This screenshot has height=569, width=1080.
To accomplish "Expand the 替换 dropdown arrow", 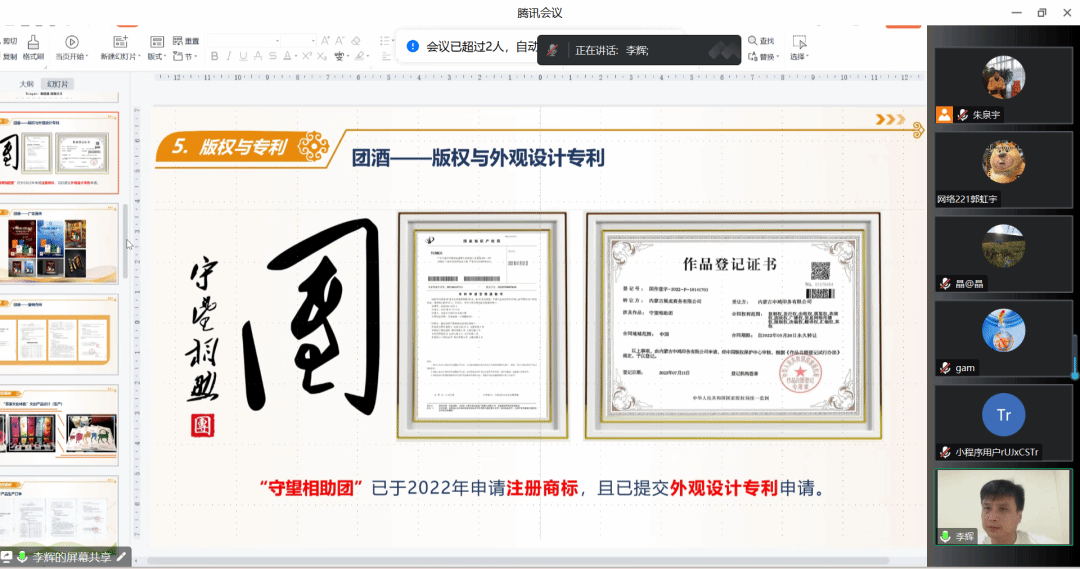I will [x=778, y=56].
